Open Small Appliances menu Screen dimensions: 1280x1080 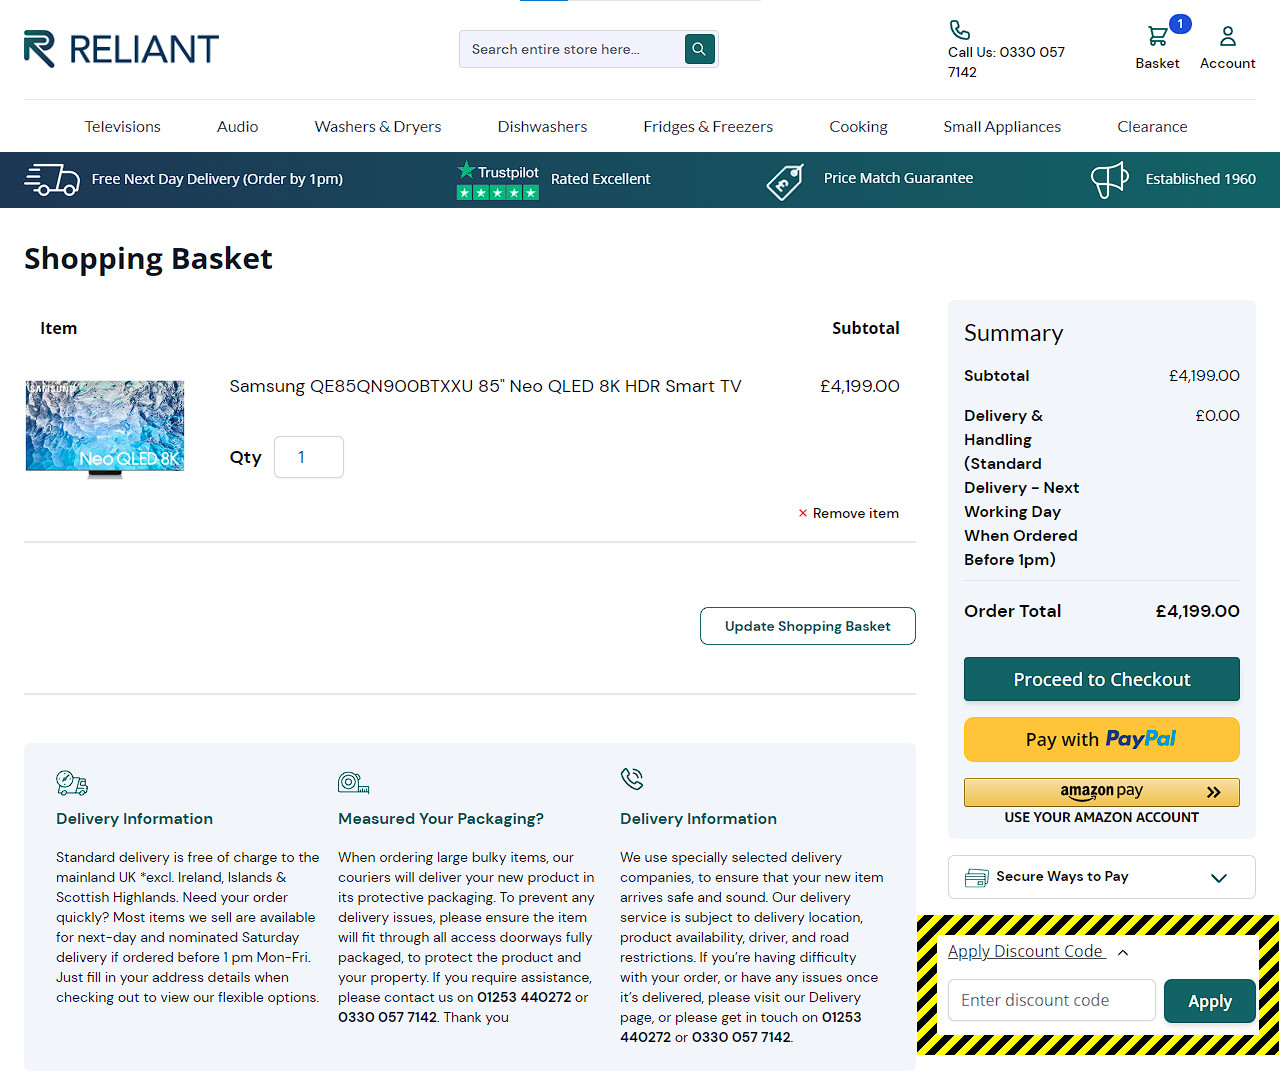1002,127
